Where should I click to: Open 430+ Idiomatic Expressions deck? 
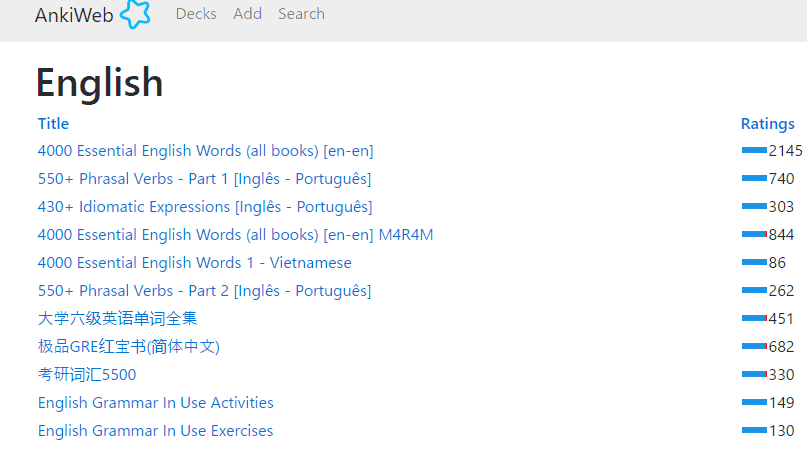pos(205,207)
